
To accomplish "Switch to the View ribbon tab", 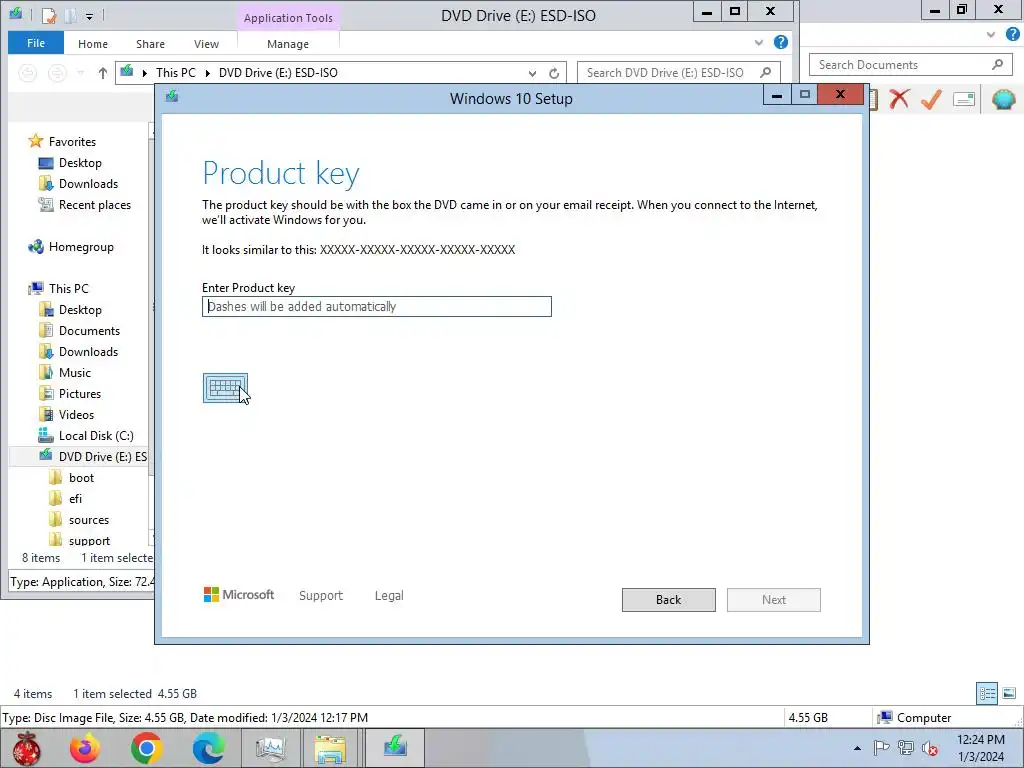I will pos(206,44).
